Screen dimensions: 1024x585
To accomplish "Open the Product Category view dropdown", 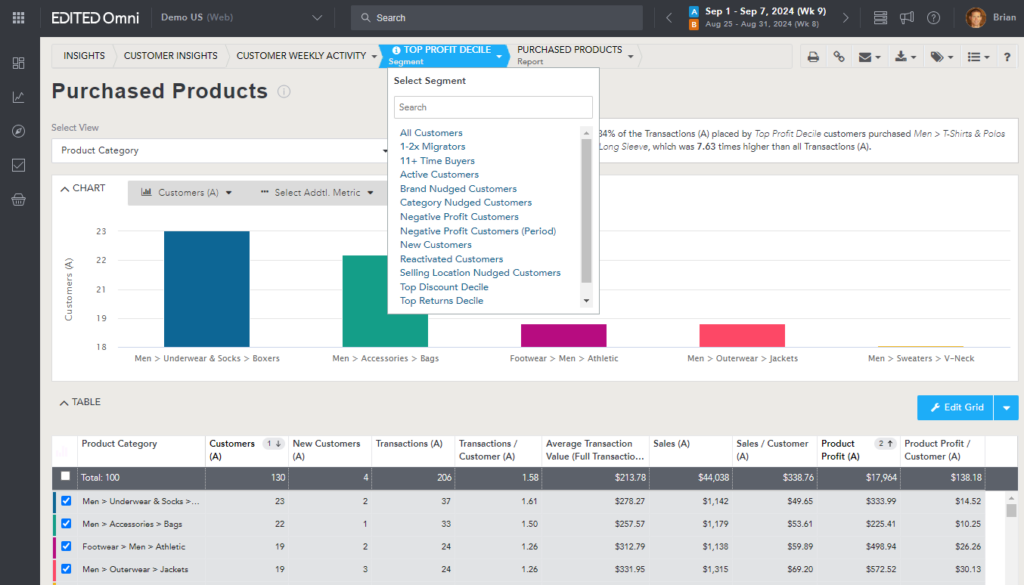I will pyautogui.click(x=220, y=151).
